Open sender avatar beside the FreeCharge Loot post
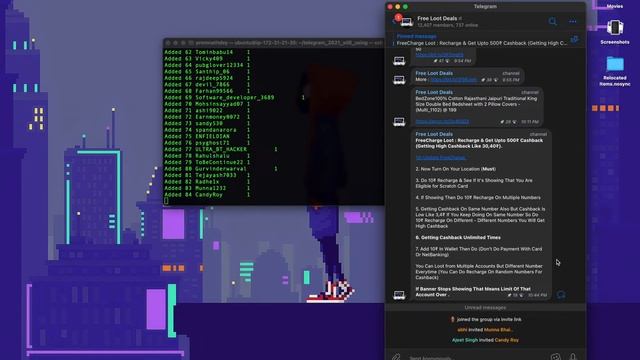The width and height of the screenshot is (640, 360). tap(399, 295)
